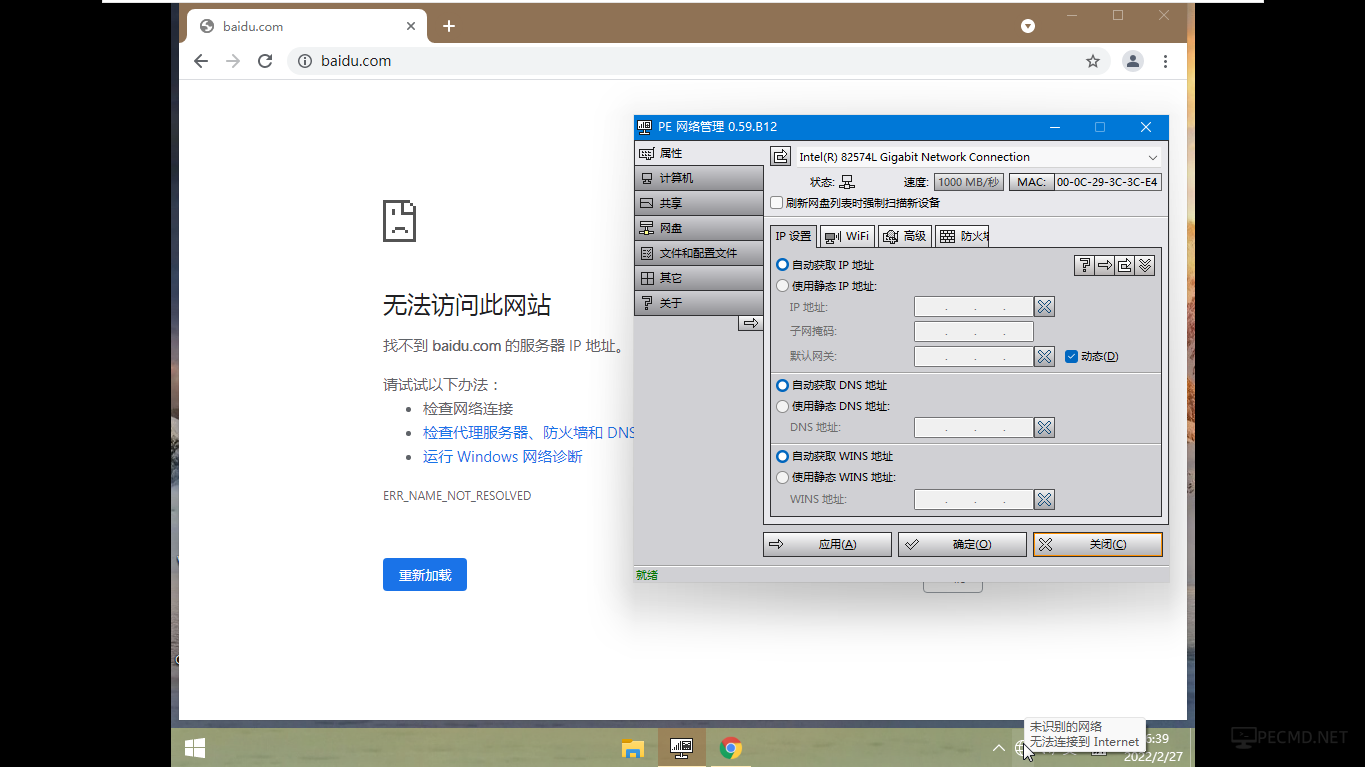Viewport: 1365px width, 767px height.
Task: Click the small arrow button below the sidebar
Action: click(750, 323)
